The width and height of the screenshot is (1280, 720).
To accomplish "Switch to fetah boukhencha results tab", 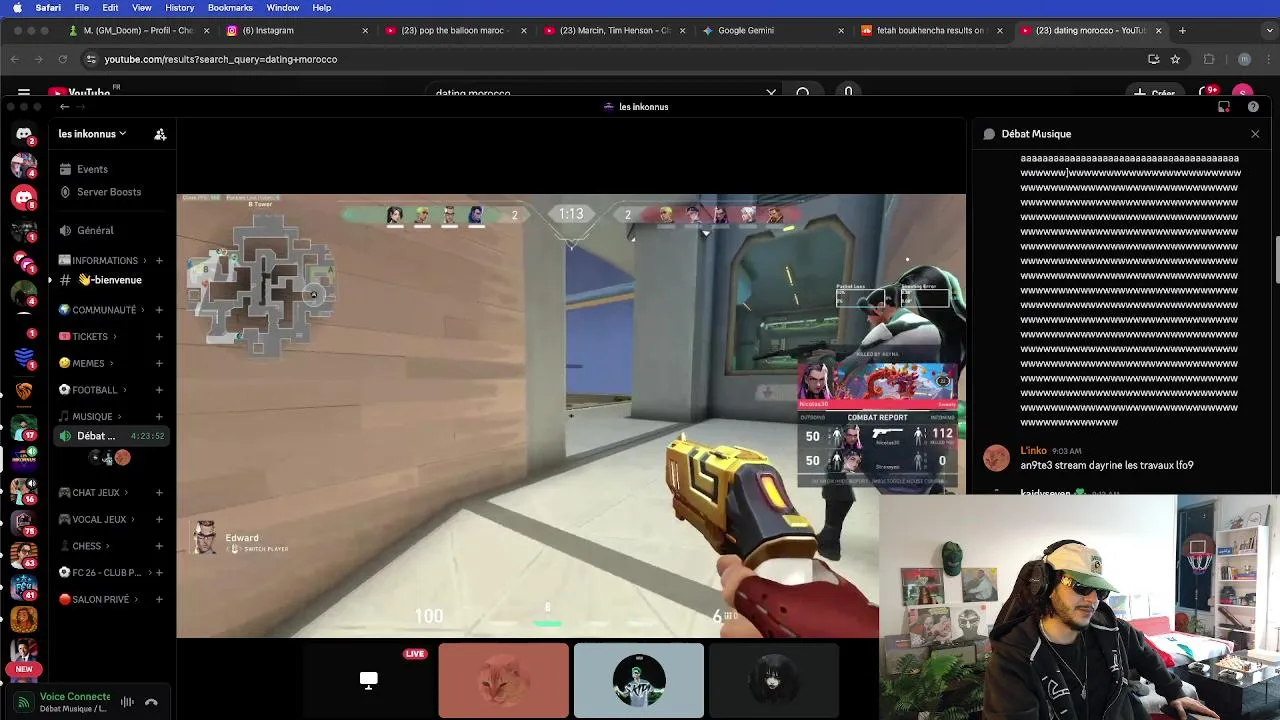I will tap(930, 31).
